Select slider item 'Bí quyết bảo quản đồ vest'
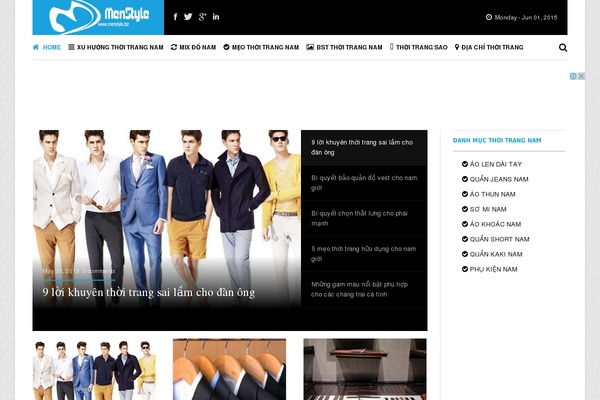 coord(364,183)
